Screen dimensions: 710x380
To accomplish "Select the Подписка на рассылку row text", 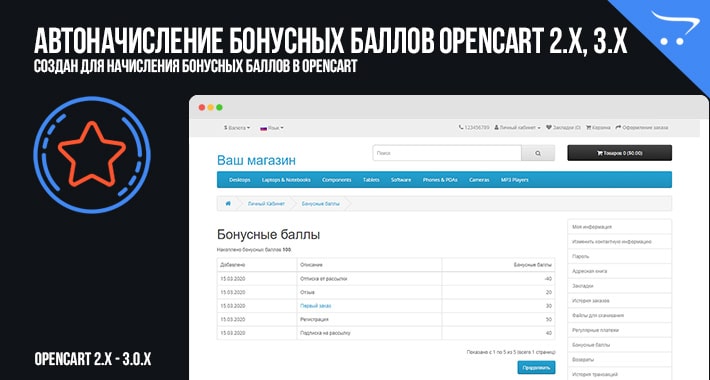I will (x=325, y=333).
